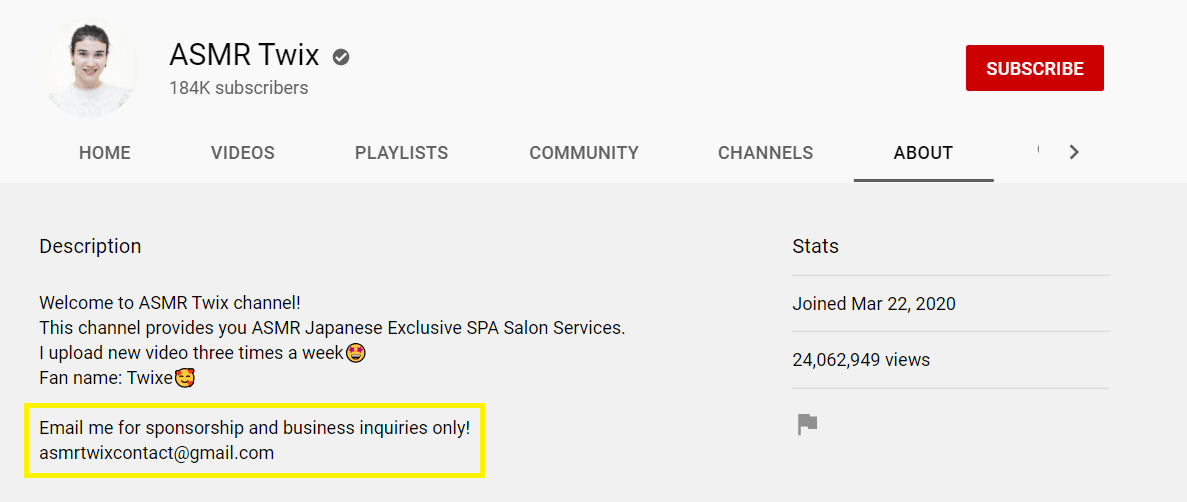The image size is (1187, 502).
Task: Switch to the VIDEOS tab
Action: 242,153
